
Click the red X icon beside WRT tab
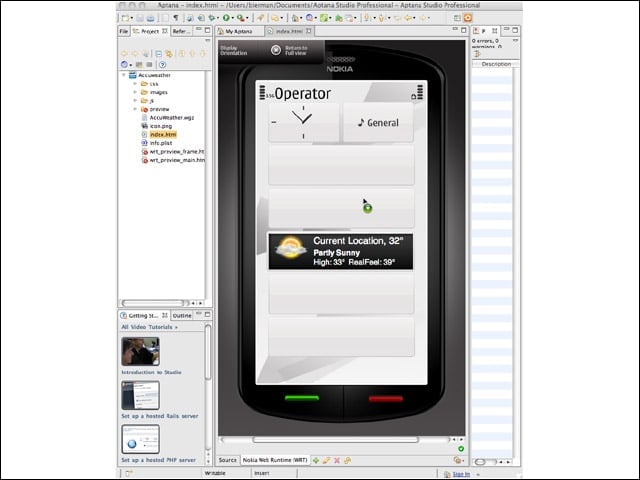(x=337, y=460)
